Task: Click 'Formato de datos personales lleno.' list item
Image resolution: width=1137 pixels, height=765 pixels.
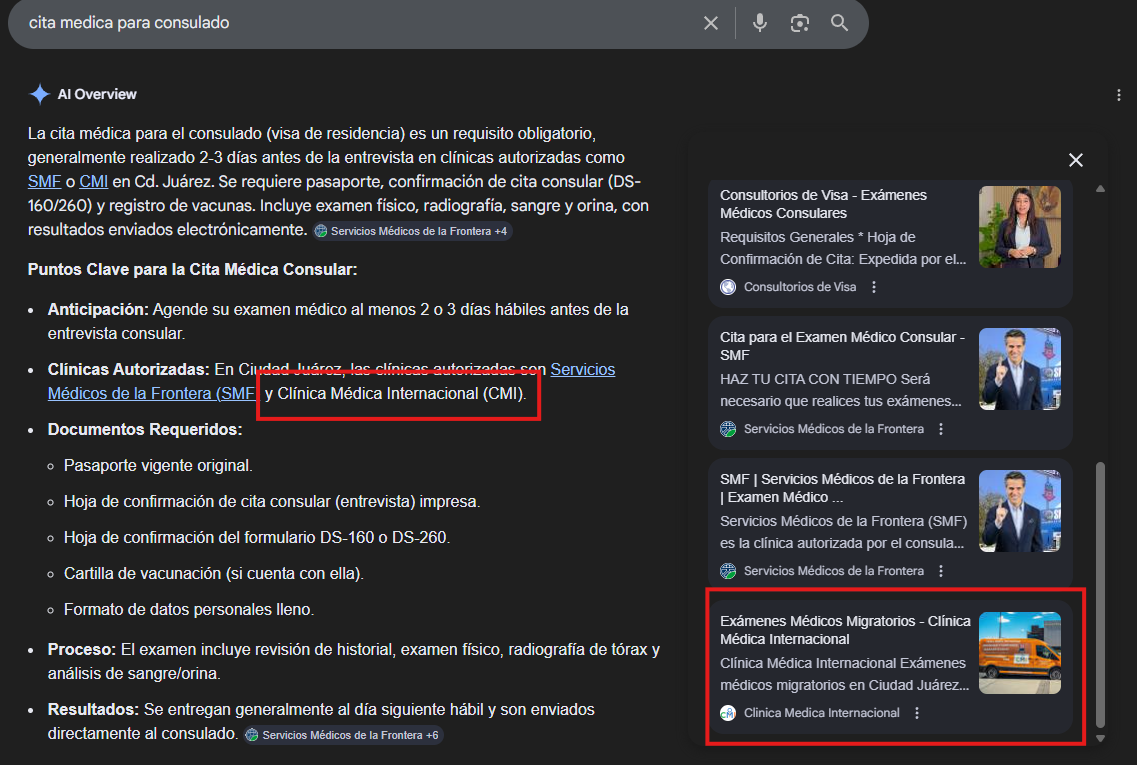Action: pyautogui.click(x=189, y=610)
